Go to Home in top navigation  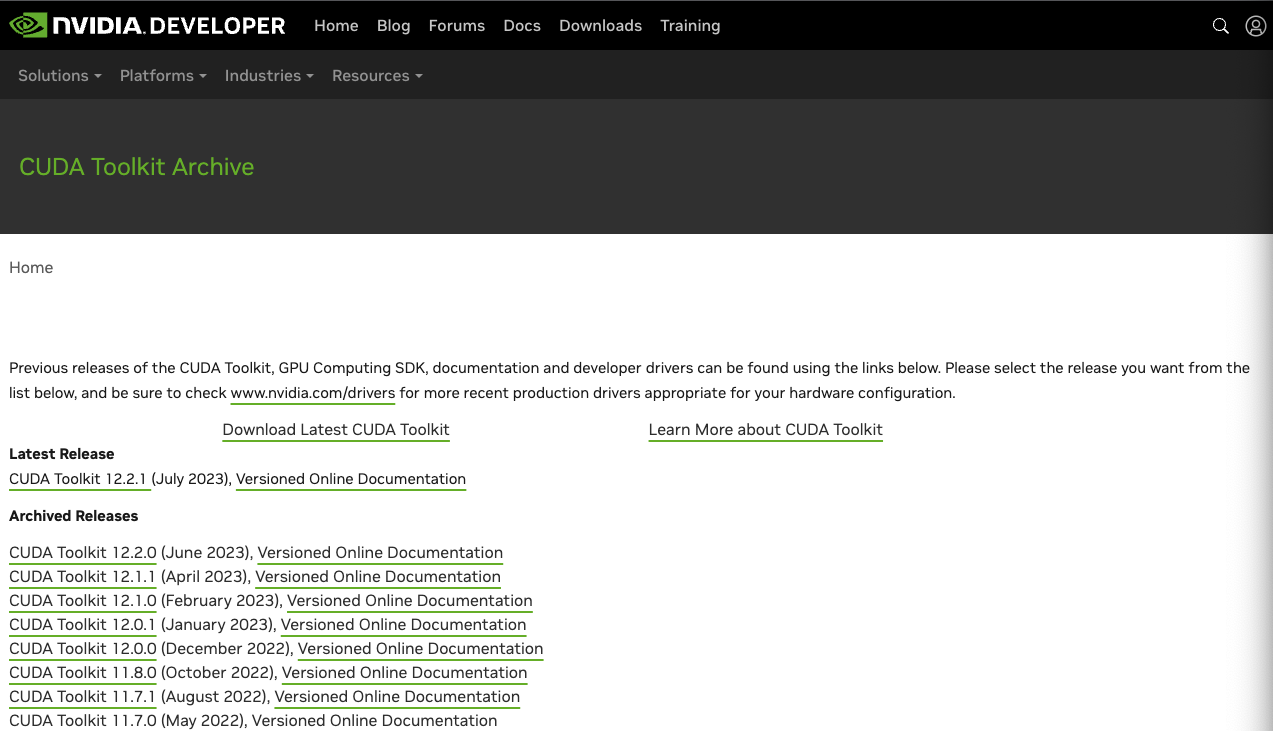336,26
